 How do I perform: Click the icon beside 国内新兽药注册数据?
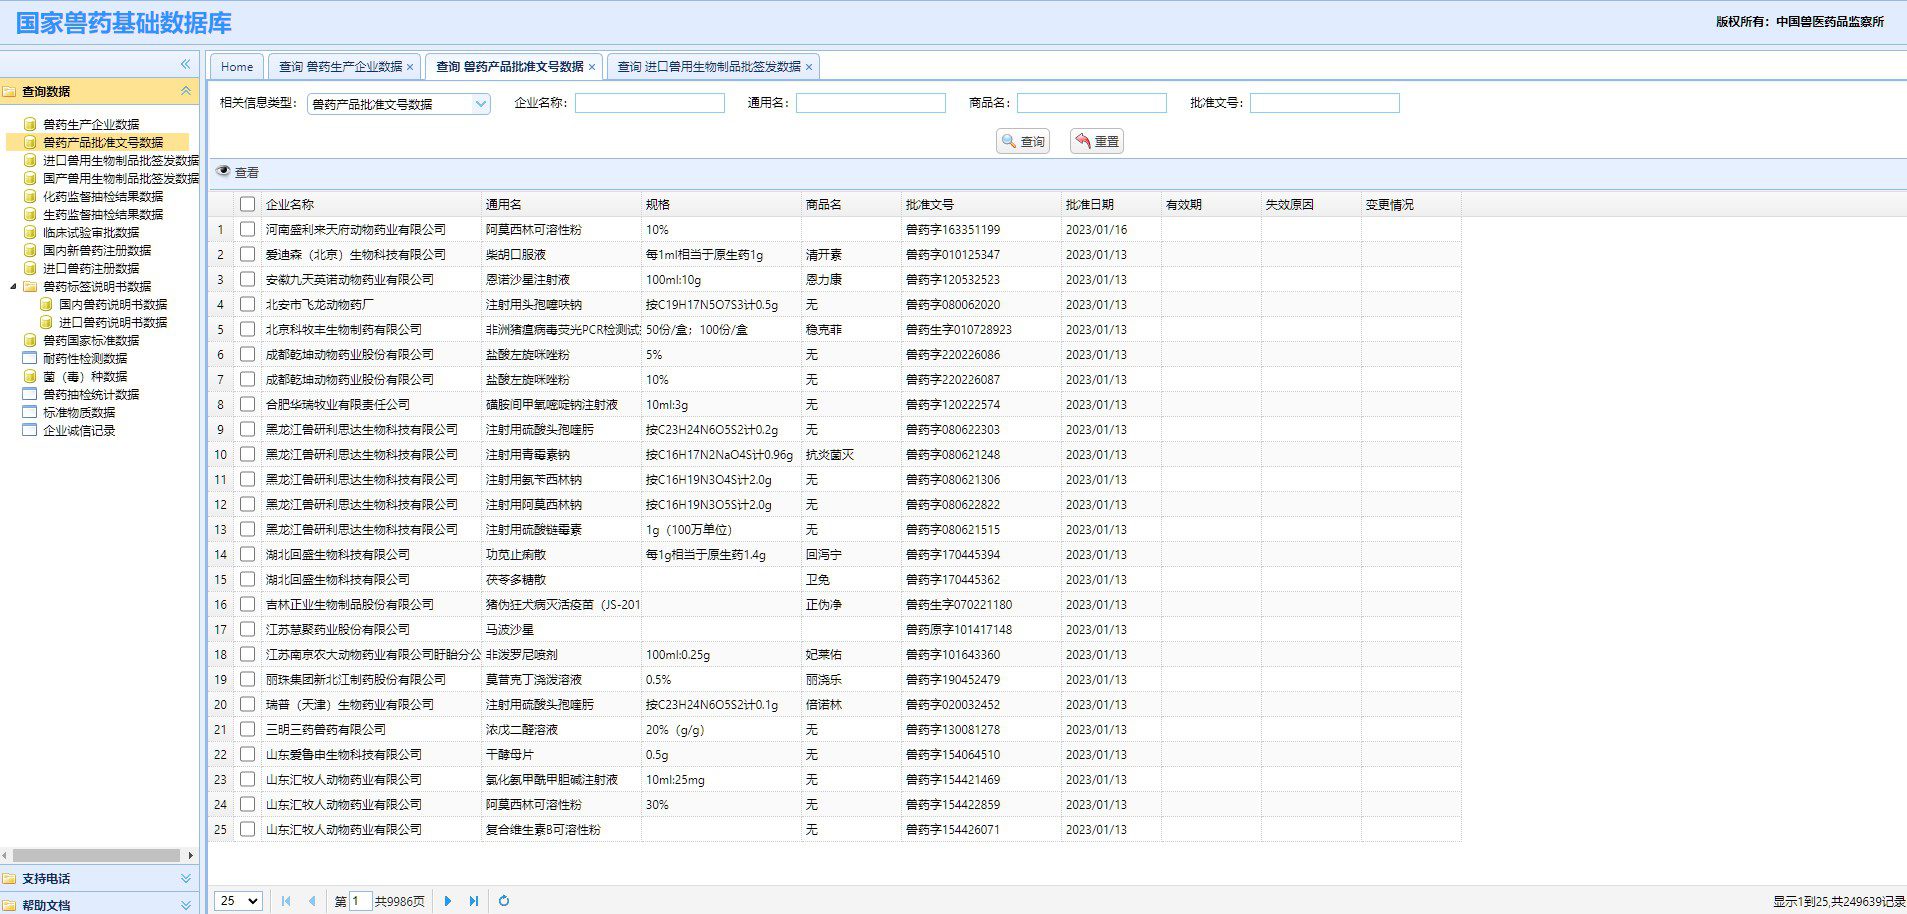tap(30, 250)
